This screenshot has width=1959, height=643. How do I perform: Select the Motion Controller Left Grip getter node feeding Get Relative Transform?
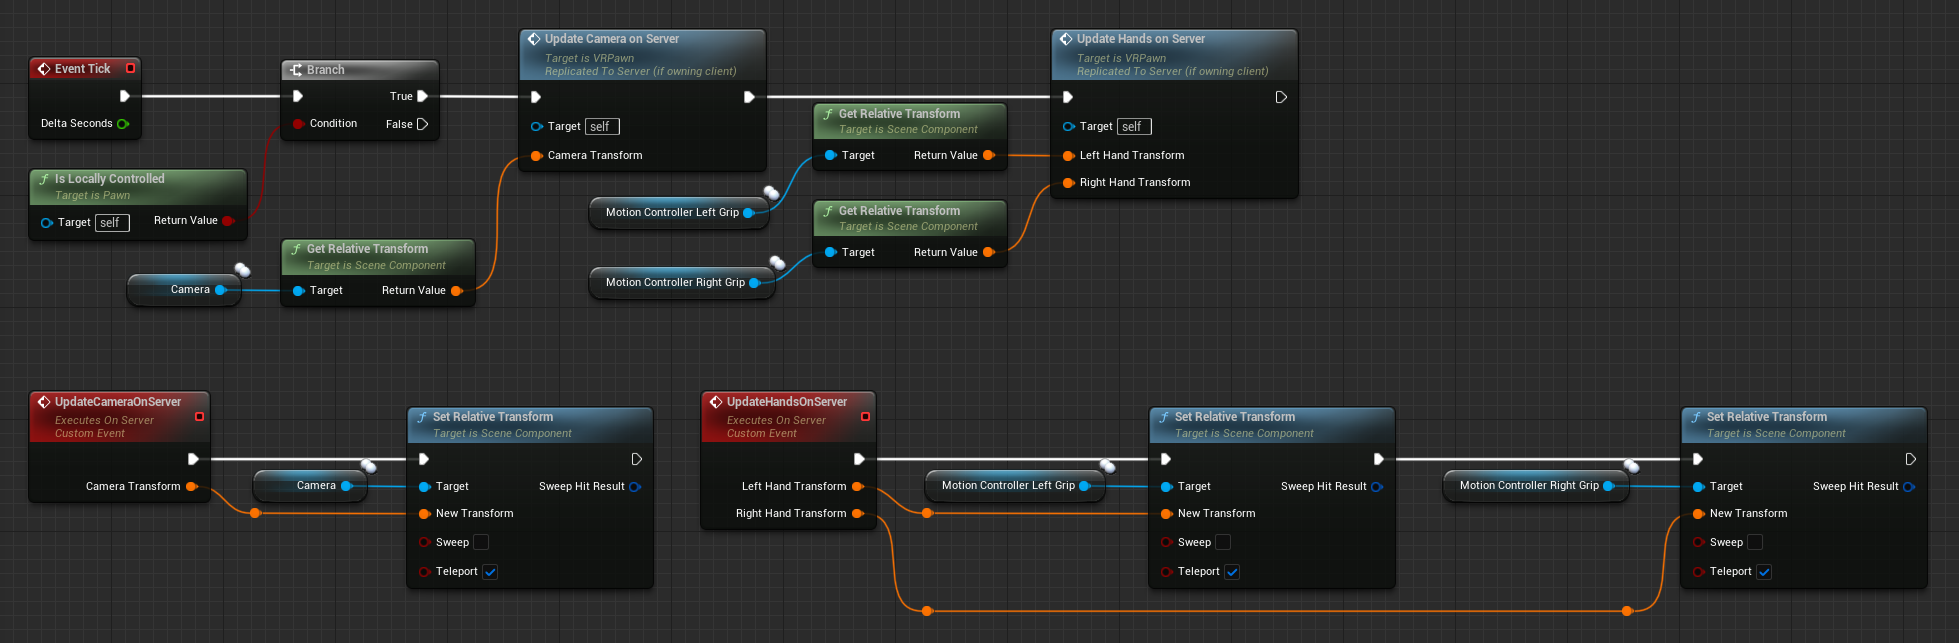point(679,212)
